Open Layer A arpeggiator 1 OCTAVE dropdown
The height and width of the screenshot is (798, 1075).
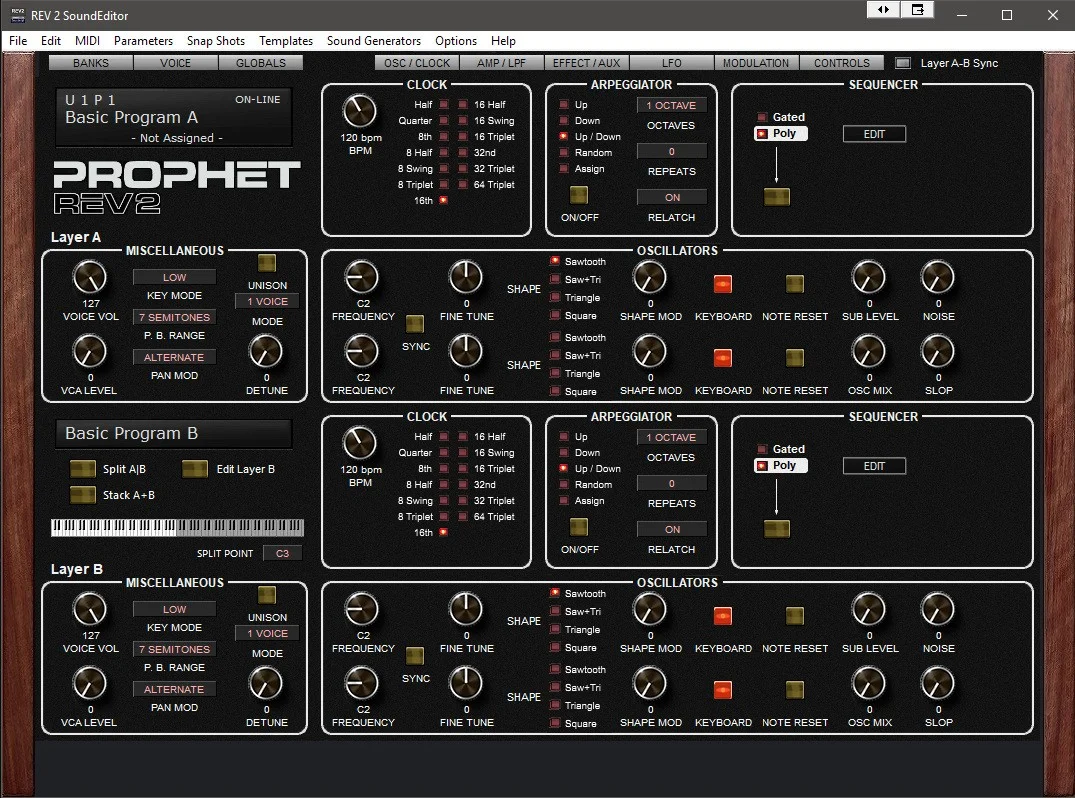click(x=671, y=105)
